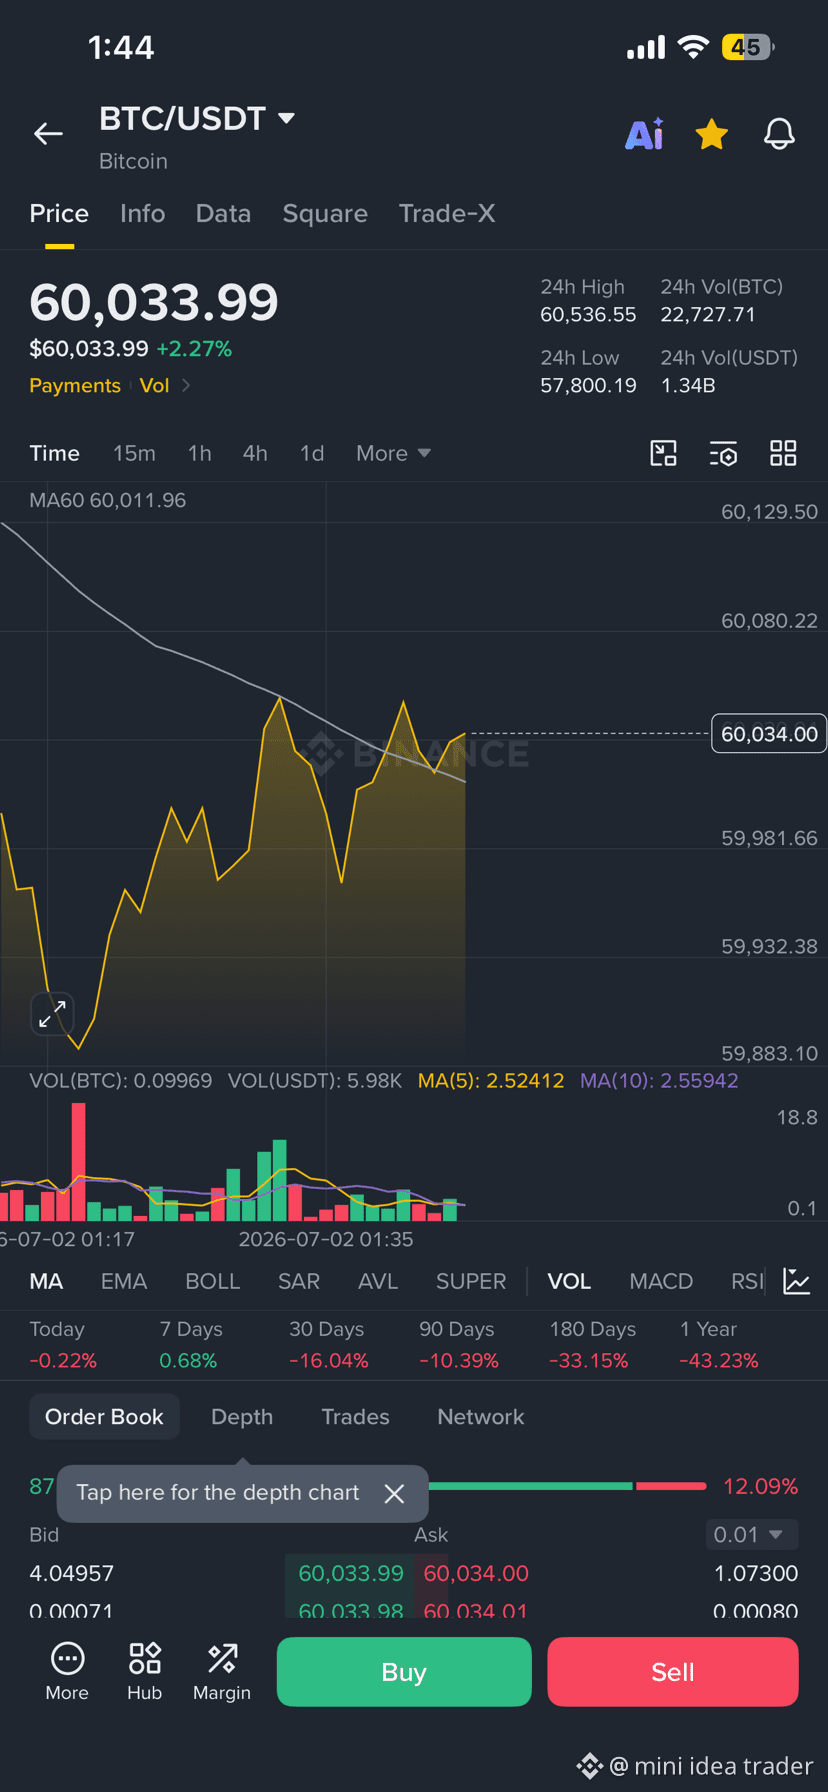Toggle the EMA indicator

124,1281
